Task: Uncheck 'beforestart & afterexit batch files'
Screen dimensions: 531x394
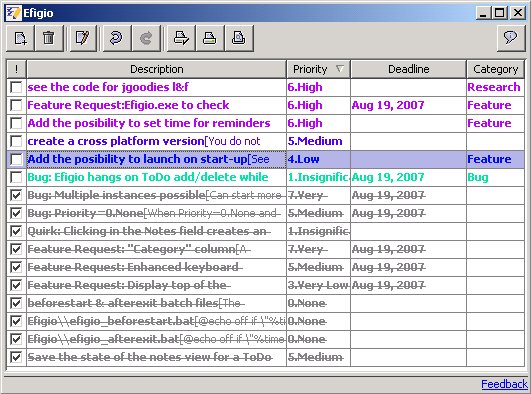Action: pyautogui.click(x=16, y=303)
